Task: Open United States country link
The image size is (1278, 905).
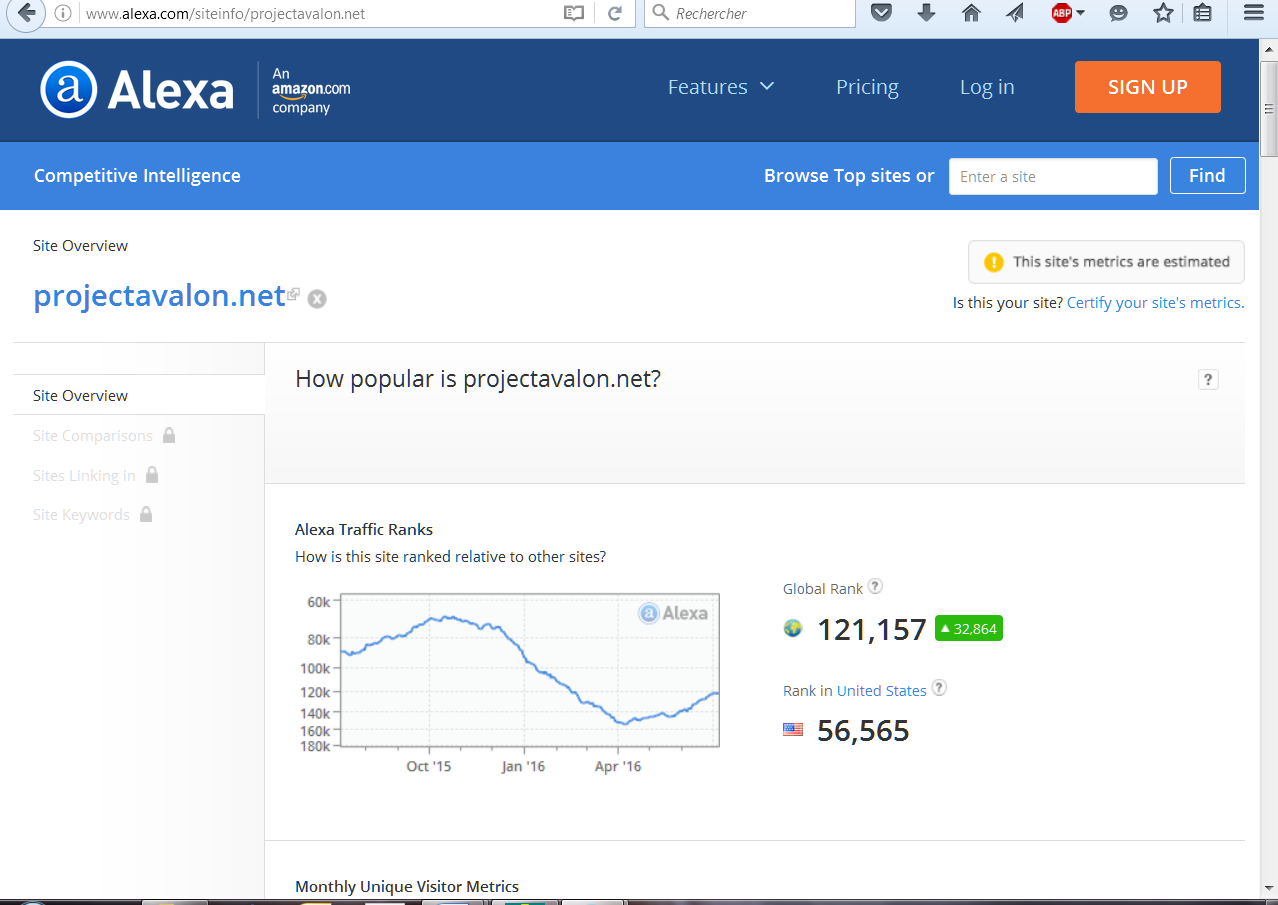Action: (x=881, y=691)
